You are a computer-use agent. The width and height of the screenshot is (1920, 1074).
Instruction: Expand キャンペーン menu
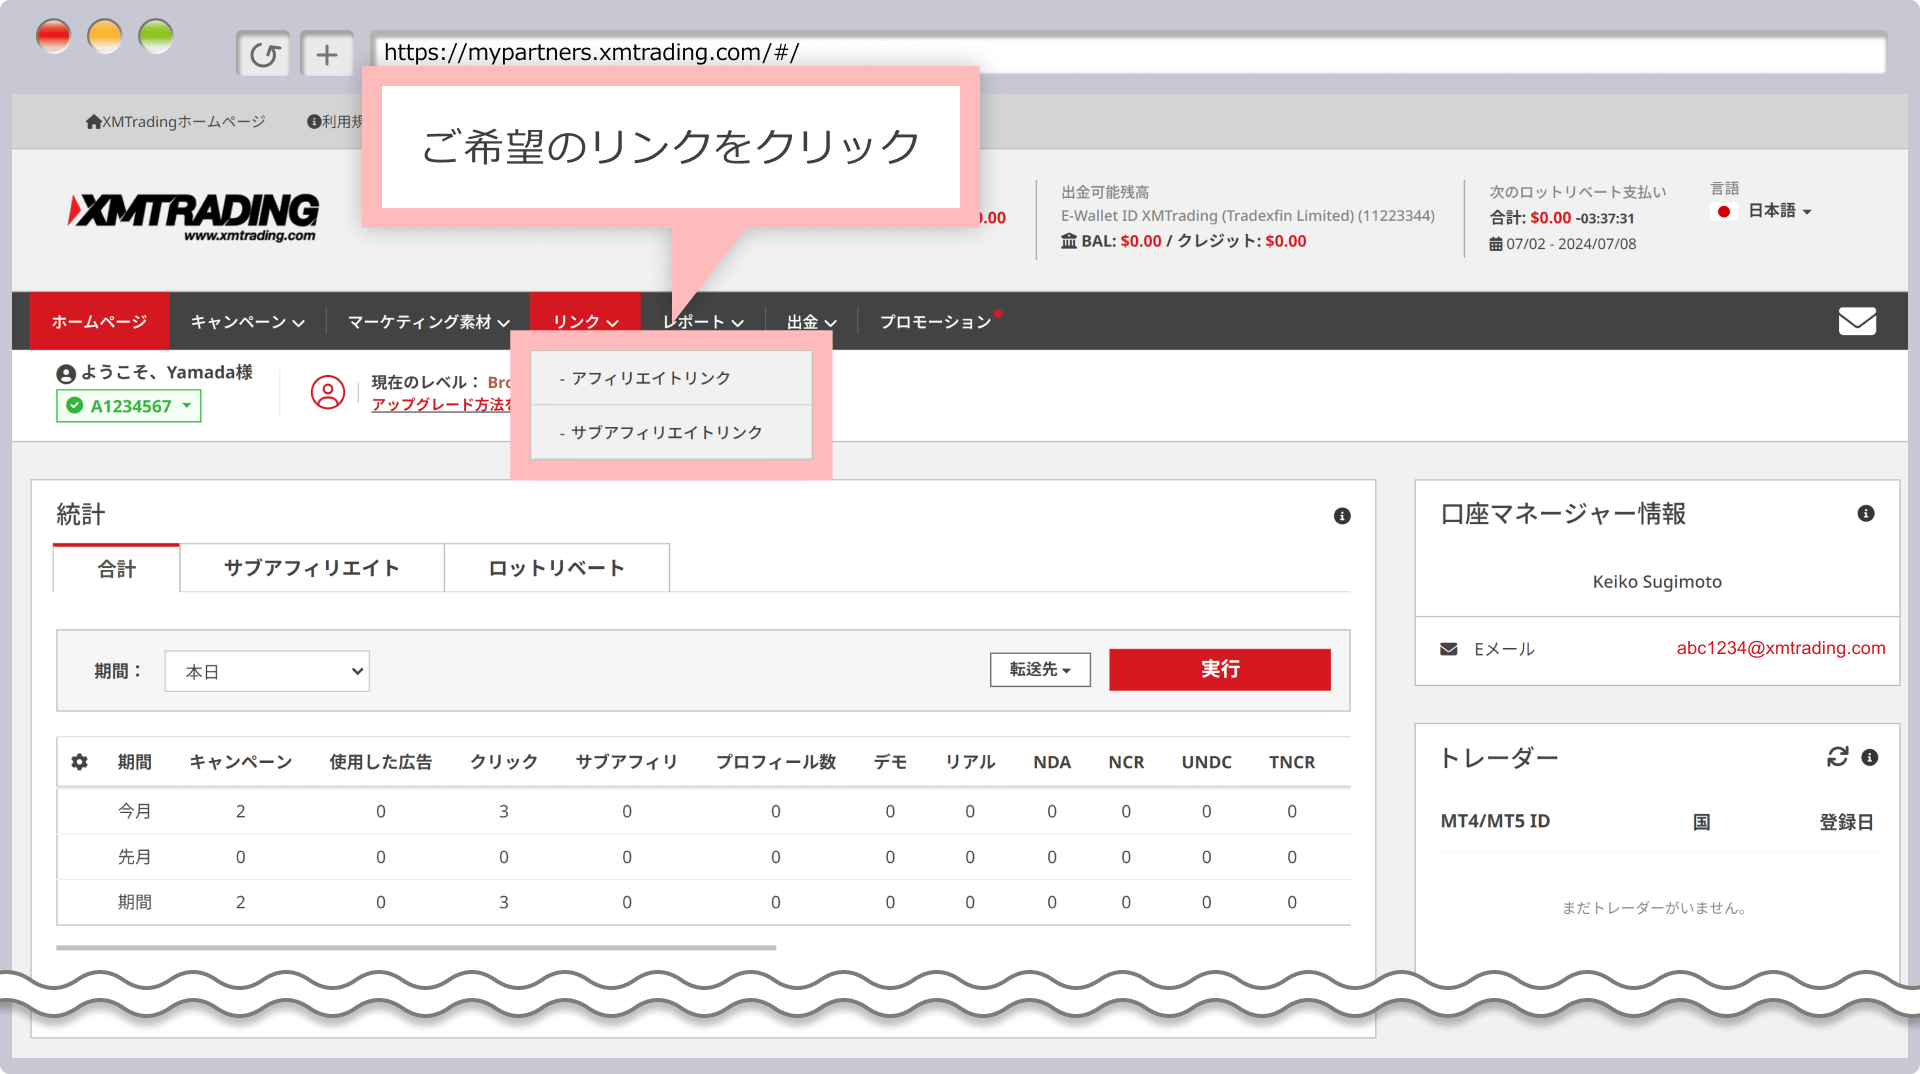[x=247, y=321]
